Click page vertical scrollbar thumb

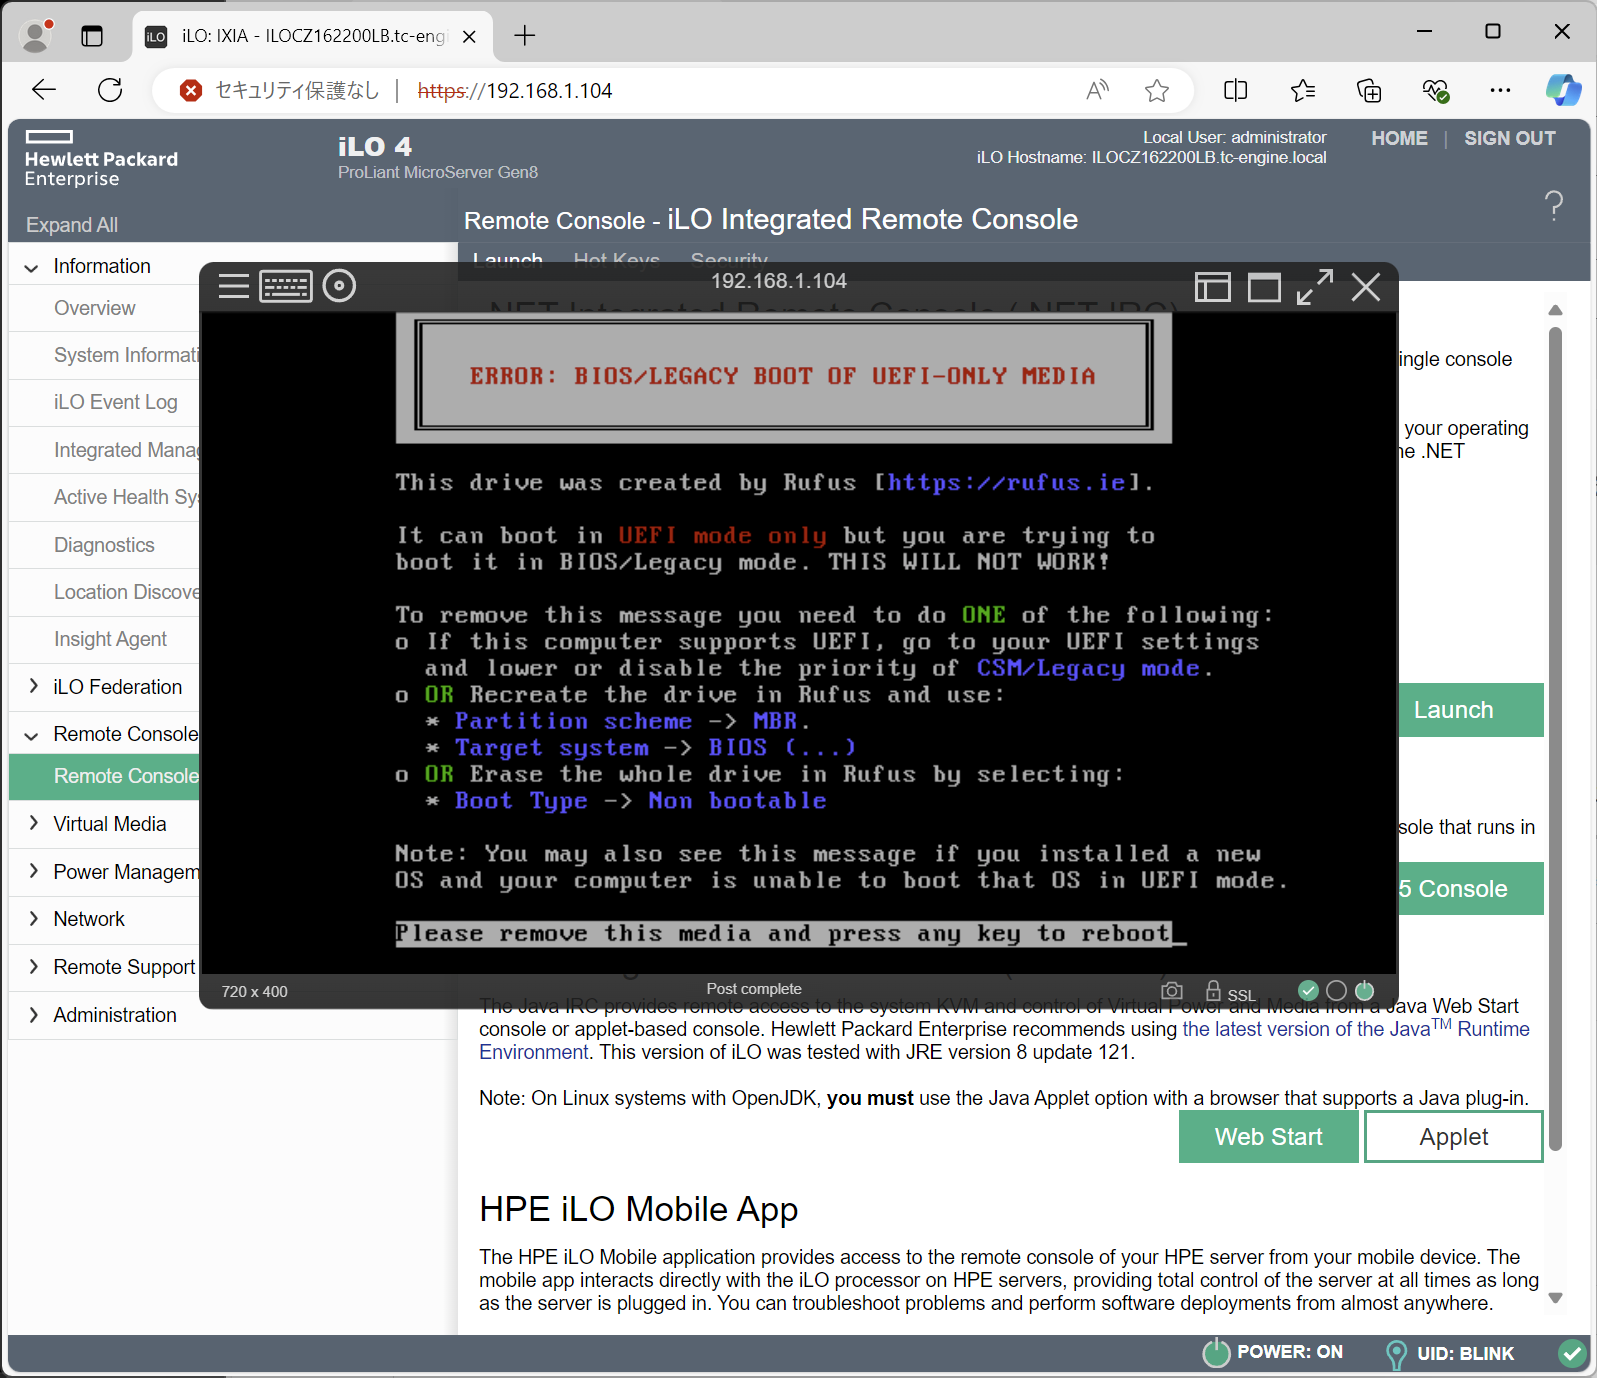click(1555, 738)
